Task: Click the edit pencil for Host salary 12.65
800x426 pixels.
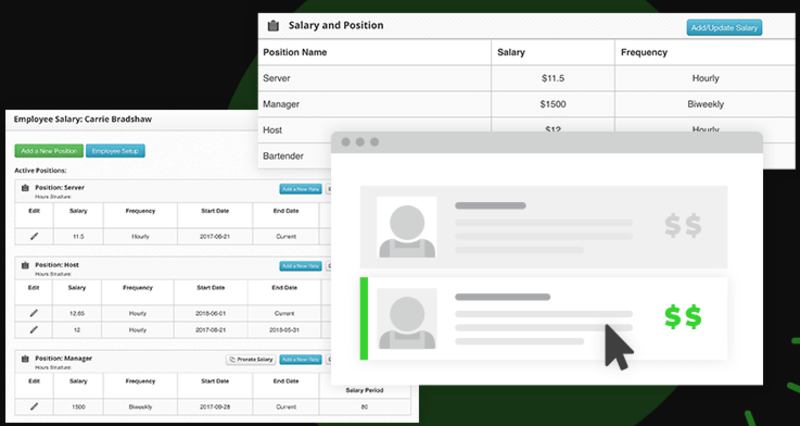Action: point(33,313)
